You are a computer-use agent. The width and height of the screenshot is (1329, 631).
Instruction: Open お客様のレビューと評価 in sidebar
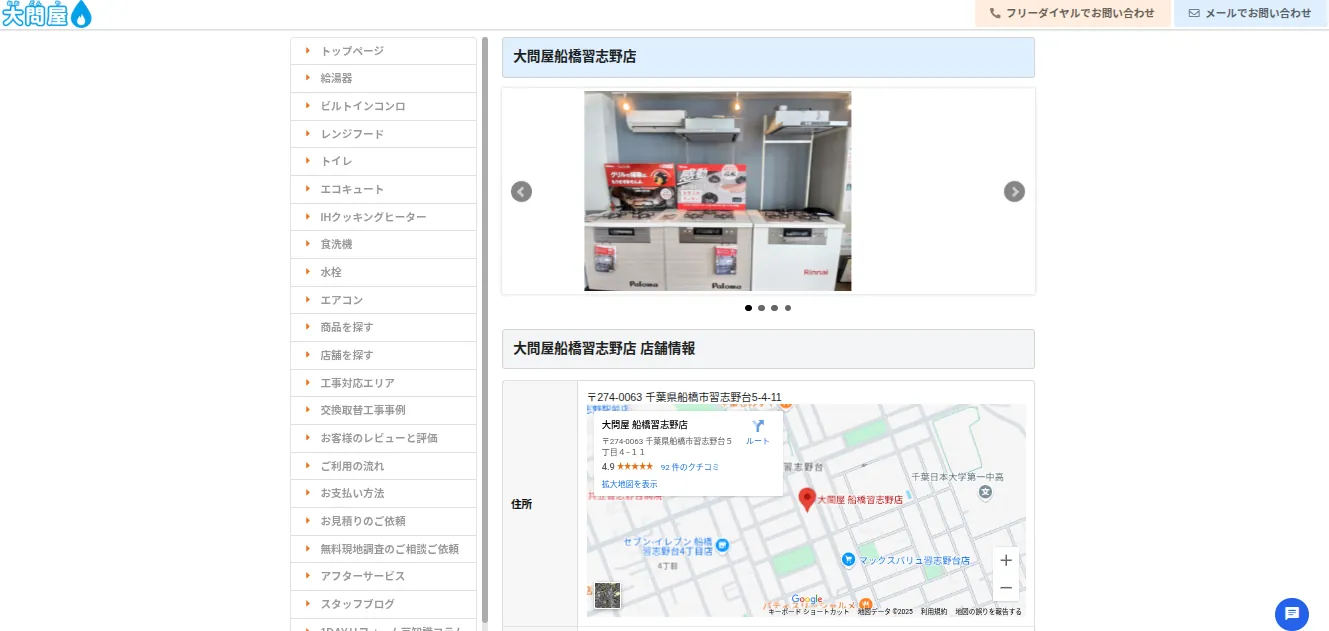383,438
